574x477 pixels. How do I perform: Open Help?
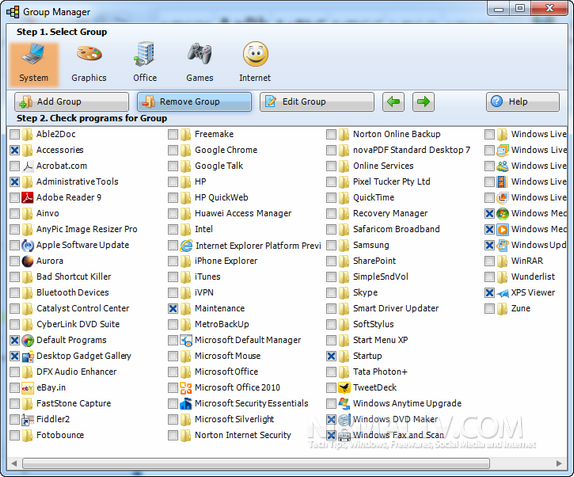(523, 102)
